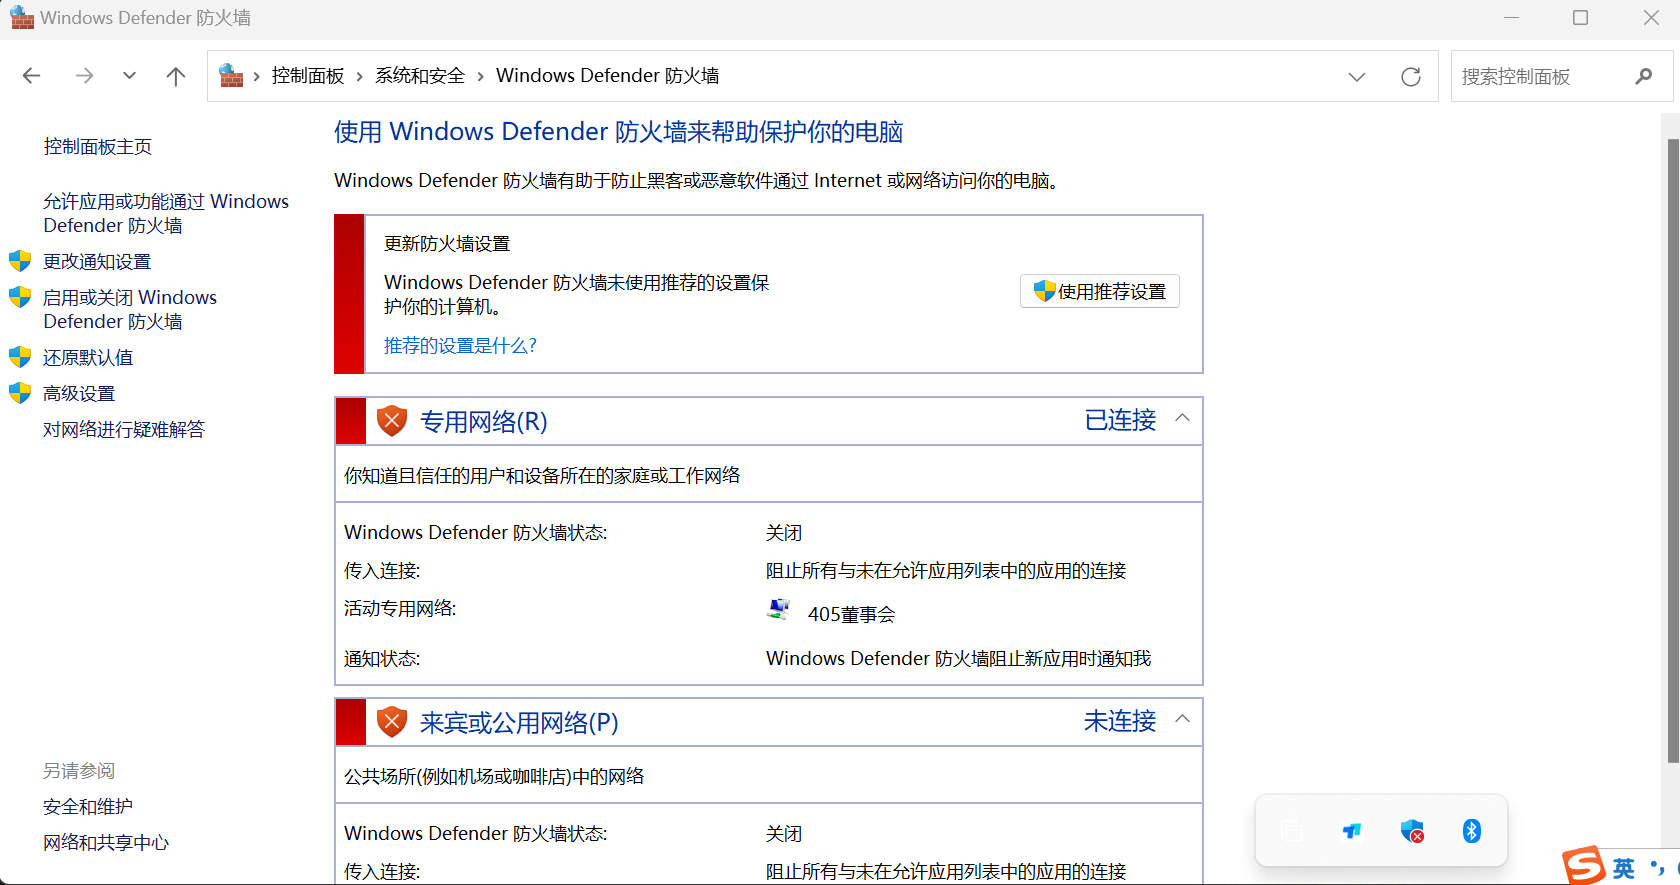Viewport: 1680px width, 885px height.
Task: Open the blue app icon in tray popup
Action: pos(1352,831)
